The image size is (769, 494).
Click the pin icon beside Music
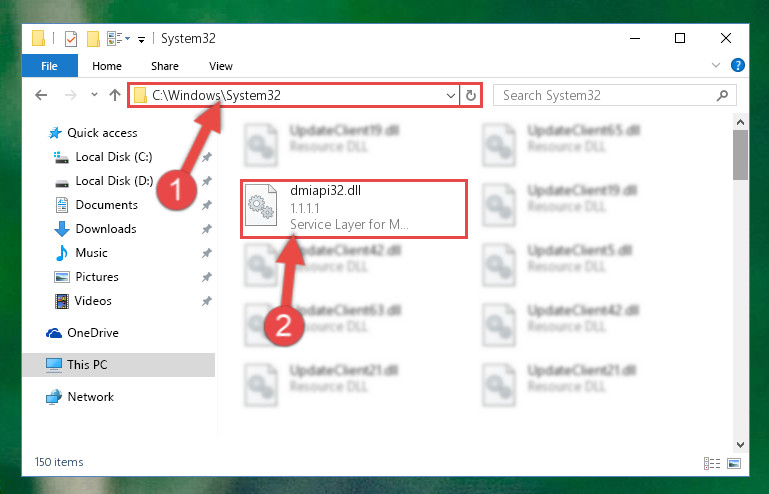(206, 253)
